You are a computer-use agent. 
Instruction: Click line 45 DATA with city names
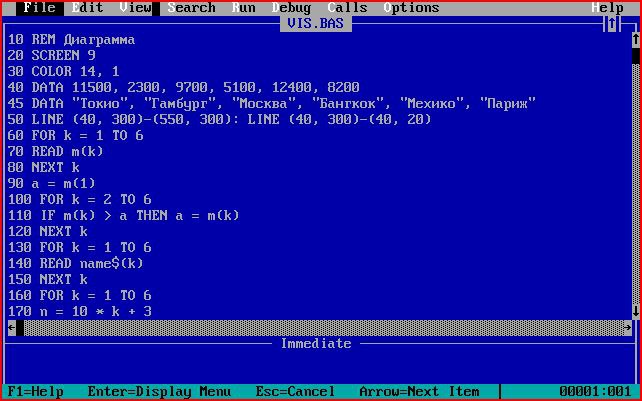tap(271, 103)
